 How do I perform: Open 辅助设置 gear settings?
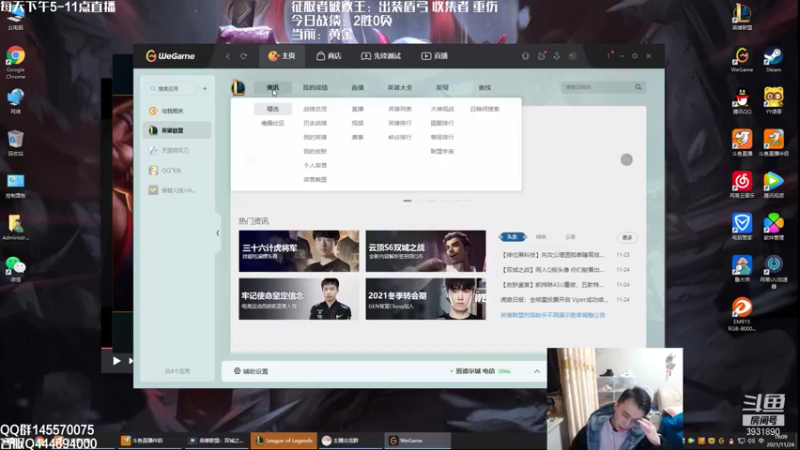coord(251,371)
